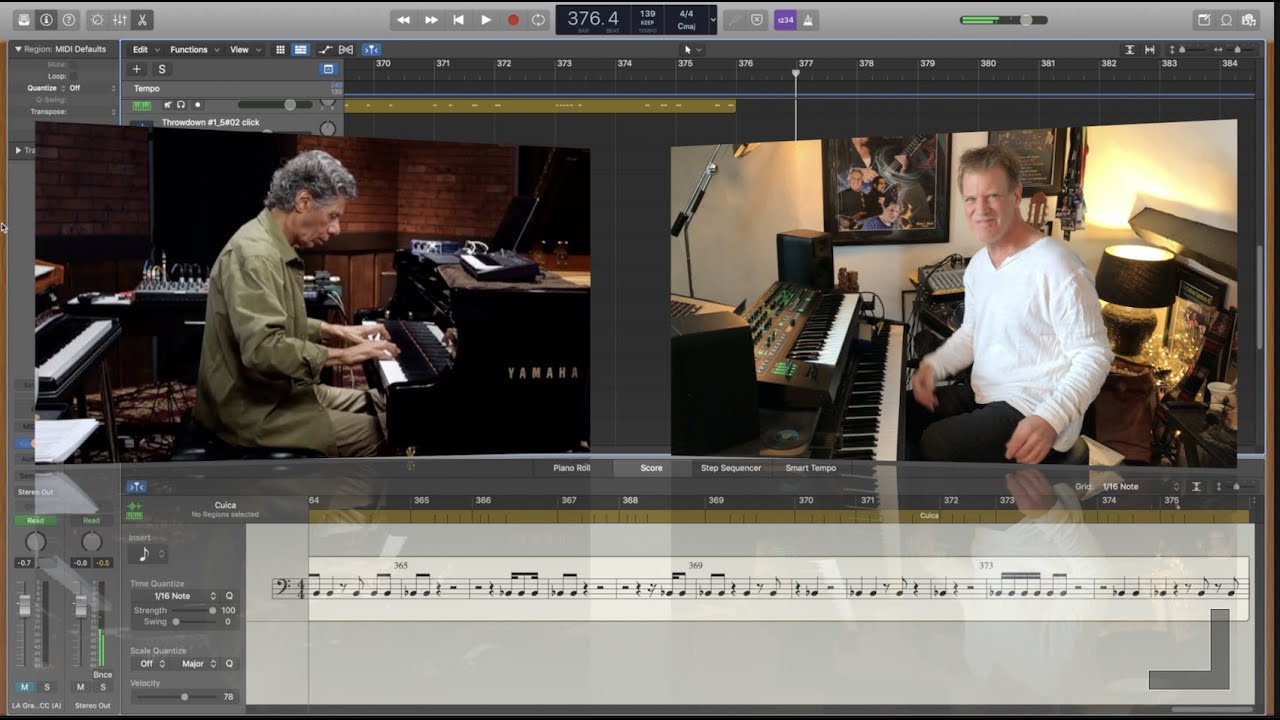Click horizontal auto zoom icon
Viewport: 1280px width, 720px height.
pos(1150,49)
